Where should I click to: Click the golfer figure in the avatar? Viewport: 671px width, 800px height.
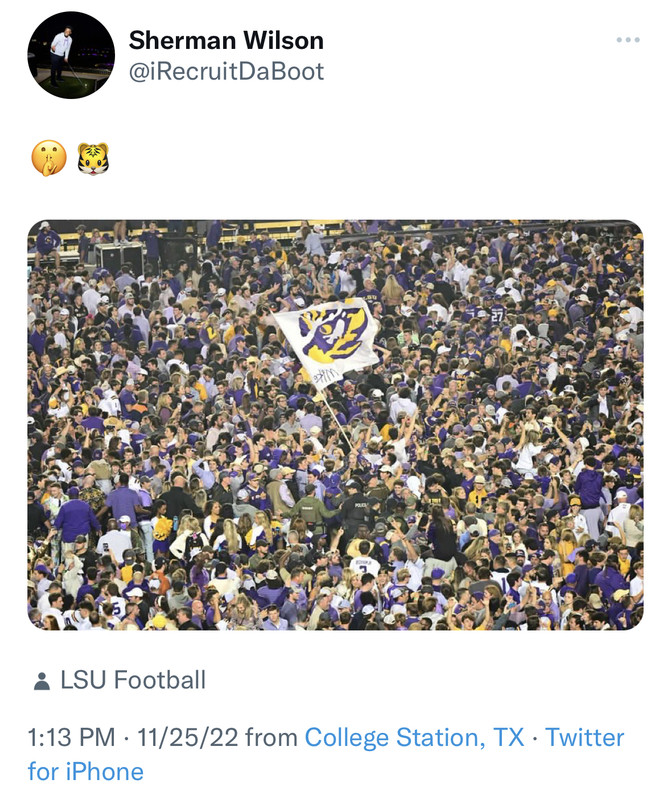(61, 50)
